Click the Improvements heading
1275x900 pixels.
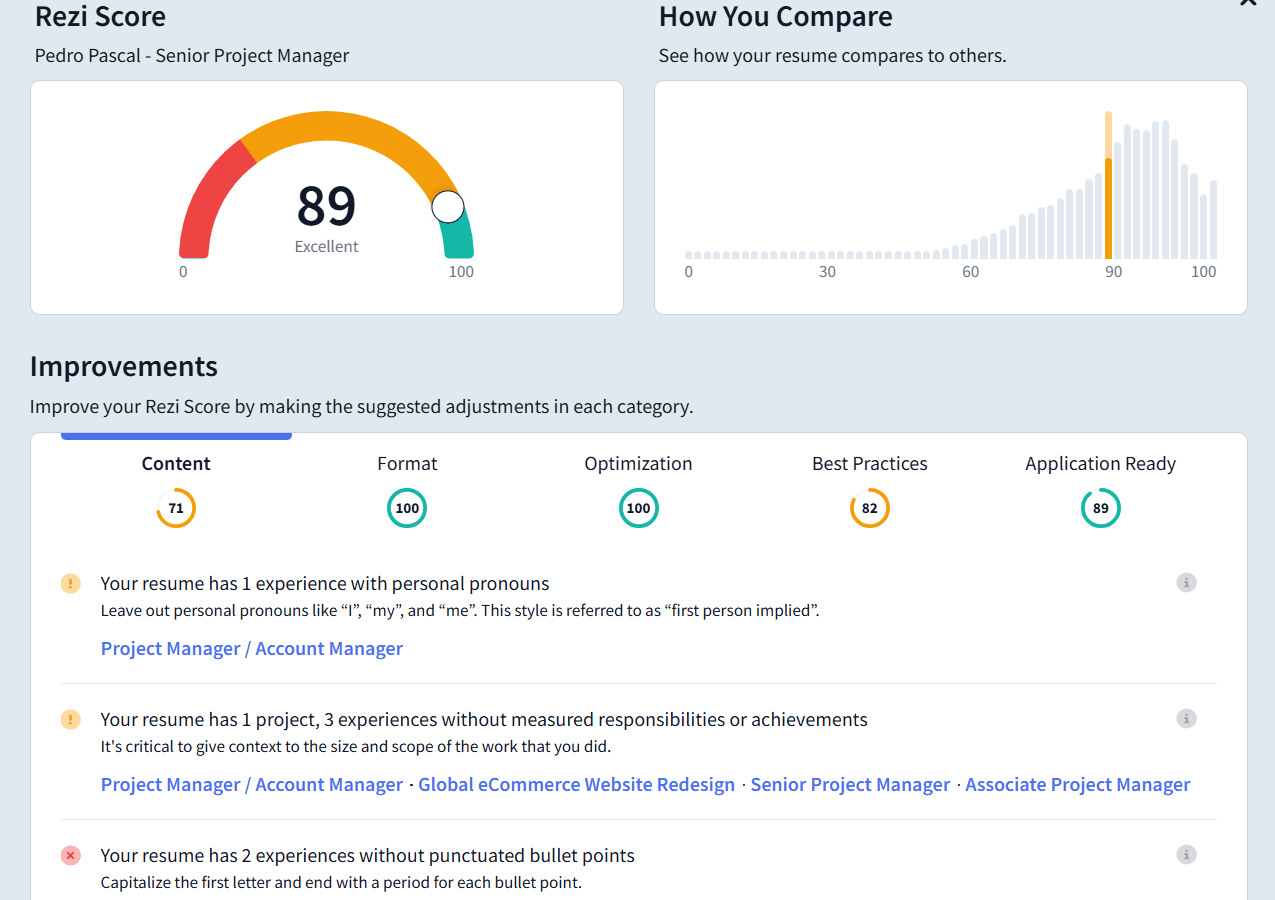click(x=124, y=367)
